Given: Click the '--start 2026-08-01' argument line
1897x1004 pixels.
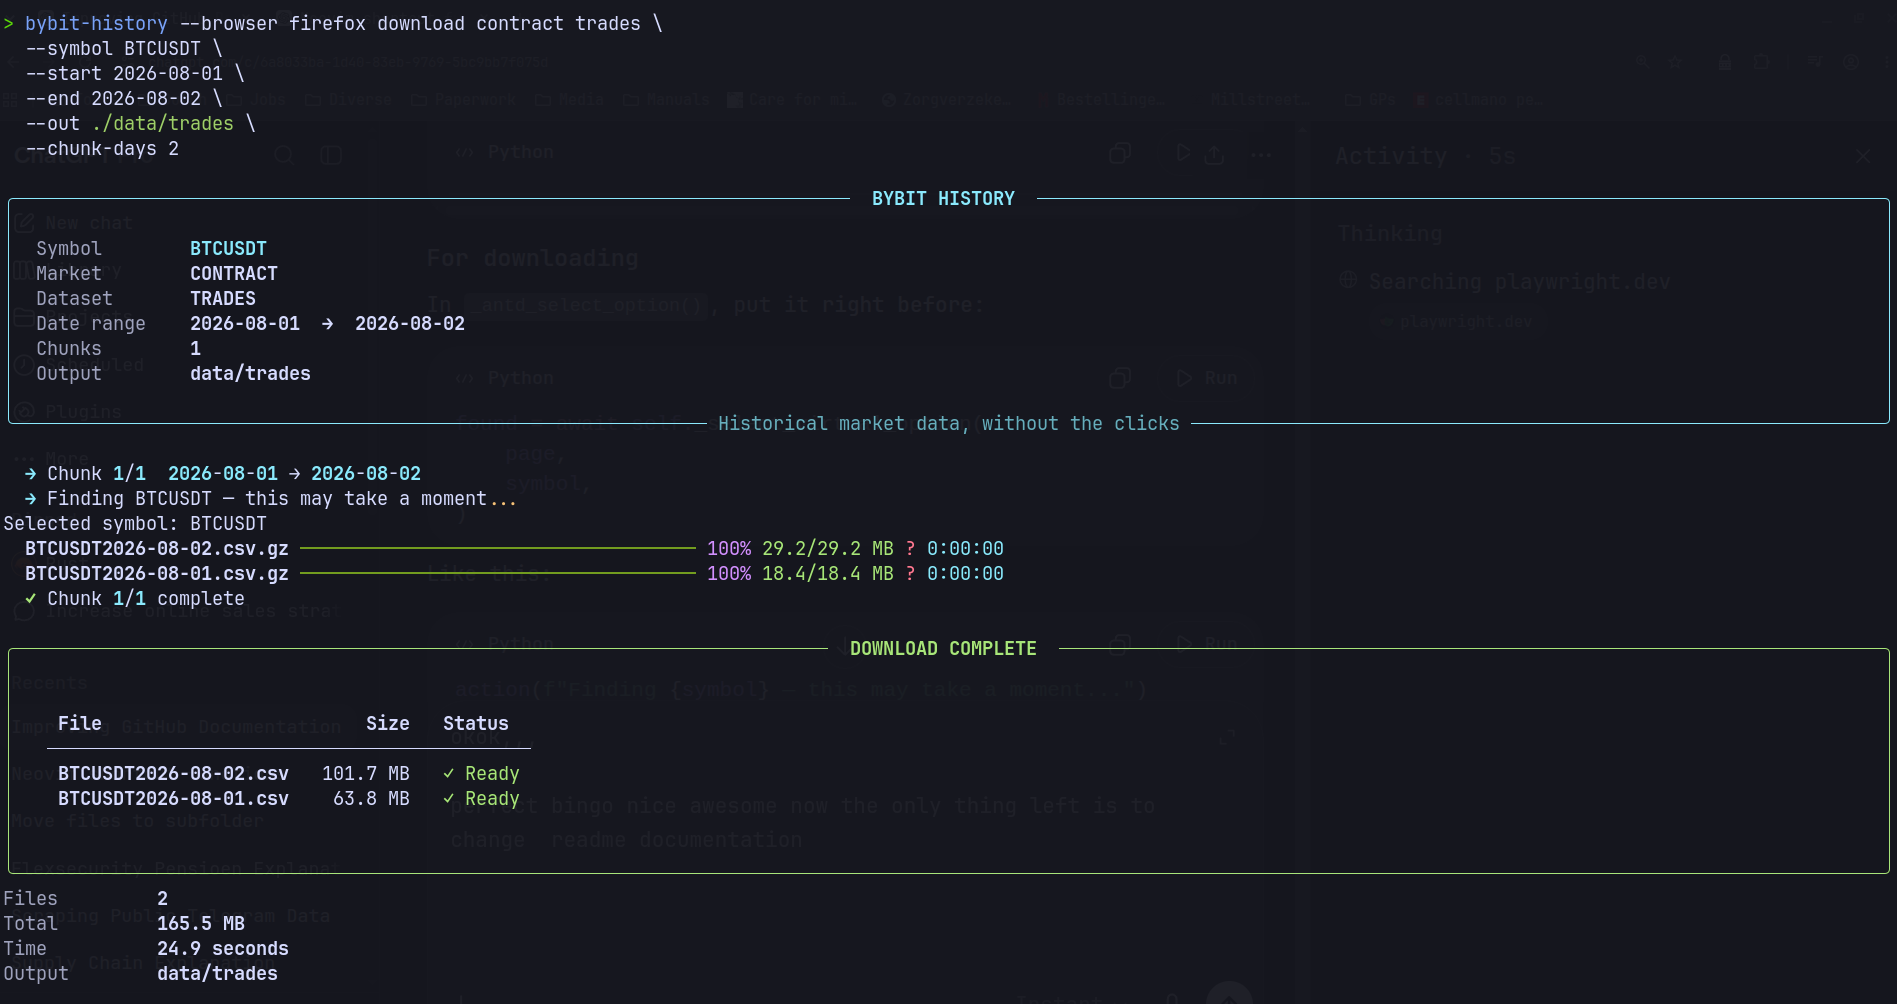Looking at the screenshot, I should tap(124, 73).
